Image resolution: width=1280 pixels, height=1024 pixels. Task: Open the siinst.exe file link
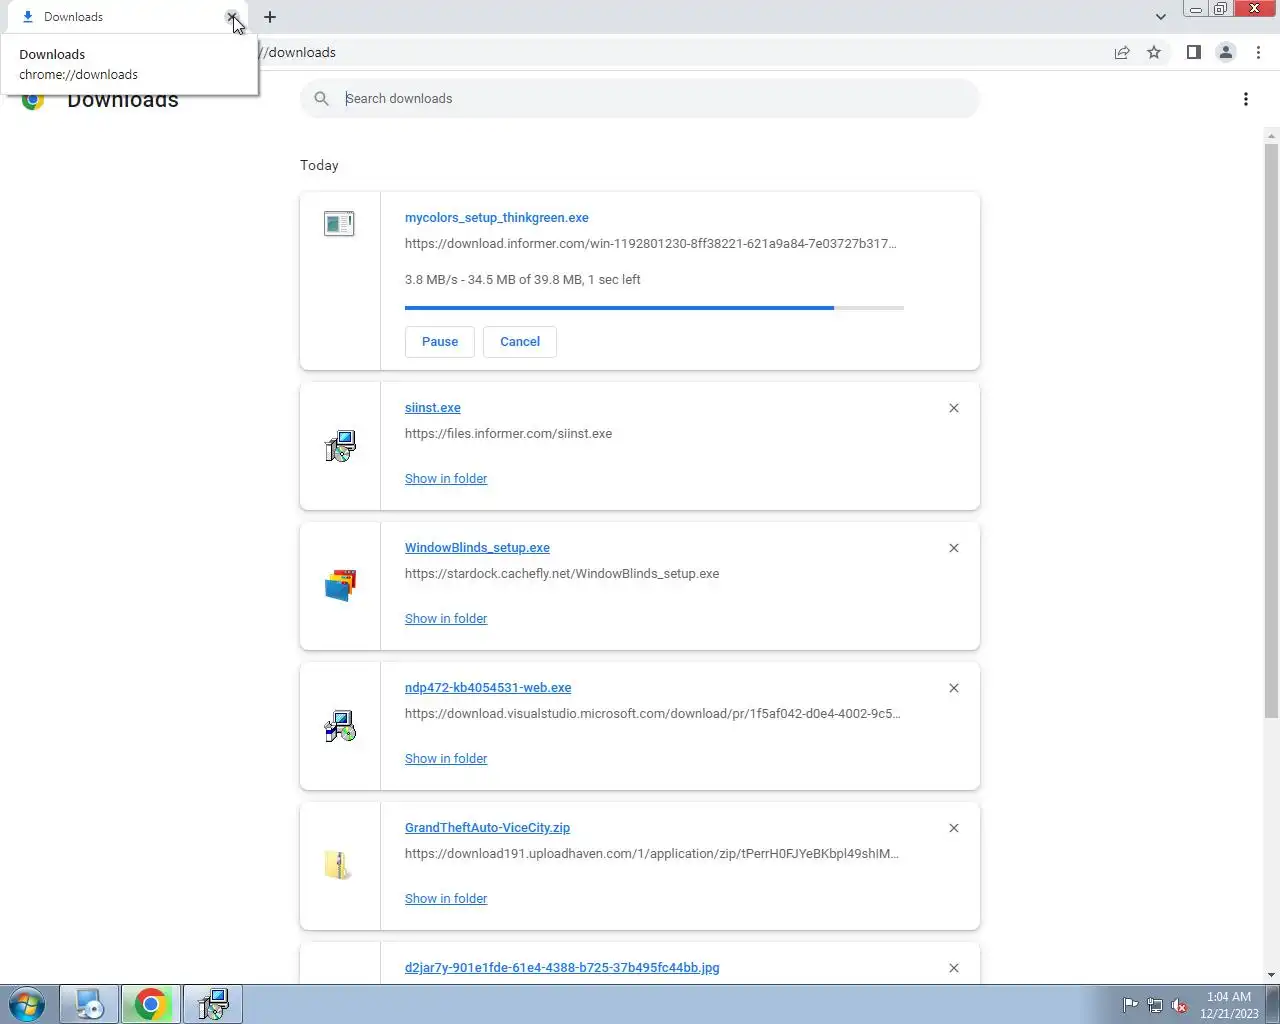point(433,408)
